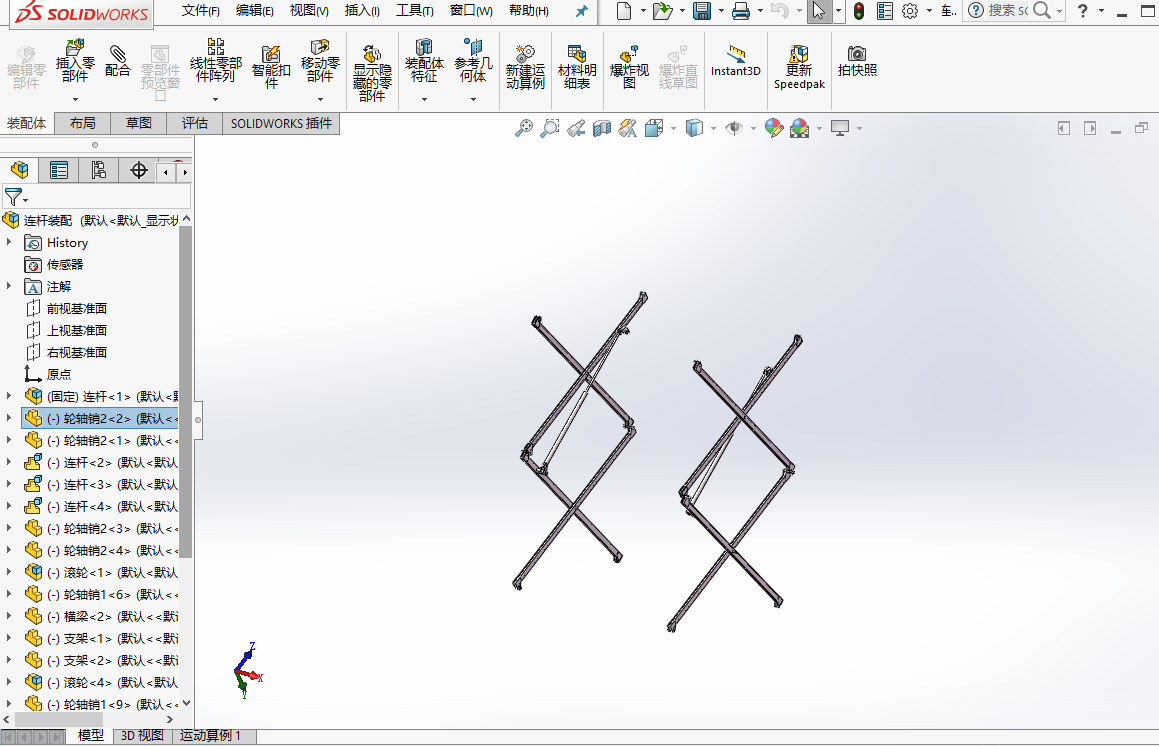Click the Rebuild traffic light icon
Screen dimensions: 1159x747
click(x=859, y=11)
